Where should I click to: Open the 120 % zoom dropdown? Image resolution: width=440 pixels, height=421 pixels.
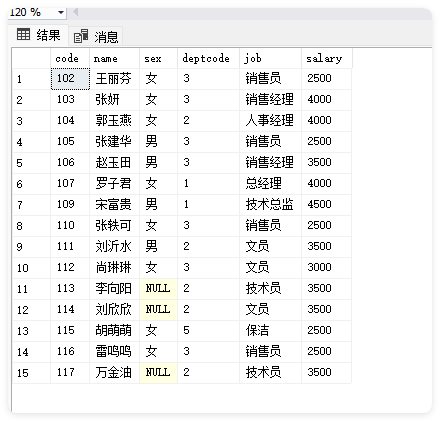(61, 13)
